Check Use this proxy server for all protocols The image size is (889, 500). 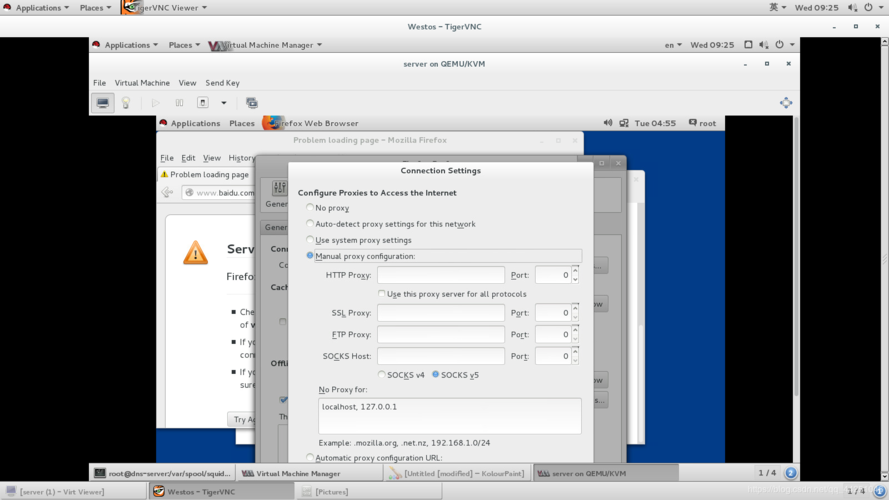tap(382, 294)
